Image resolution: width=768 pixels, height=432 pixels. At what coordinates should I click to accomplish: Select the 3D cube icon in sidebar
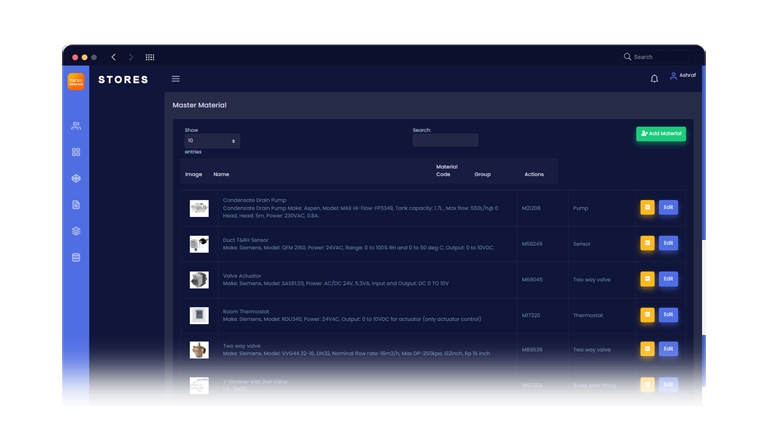(x=76, y=179)
